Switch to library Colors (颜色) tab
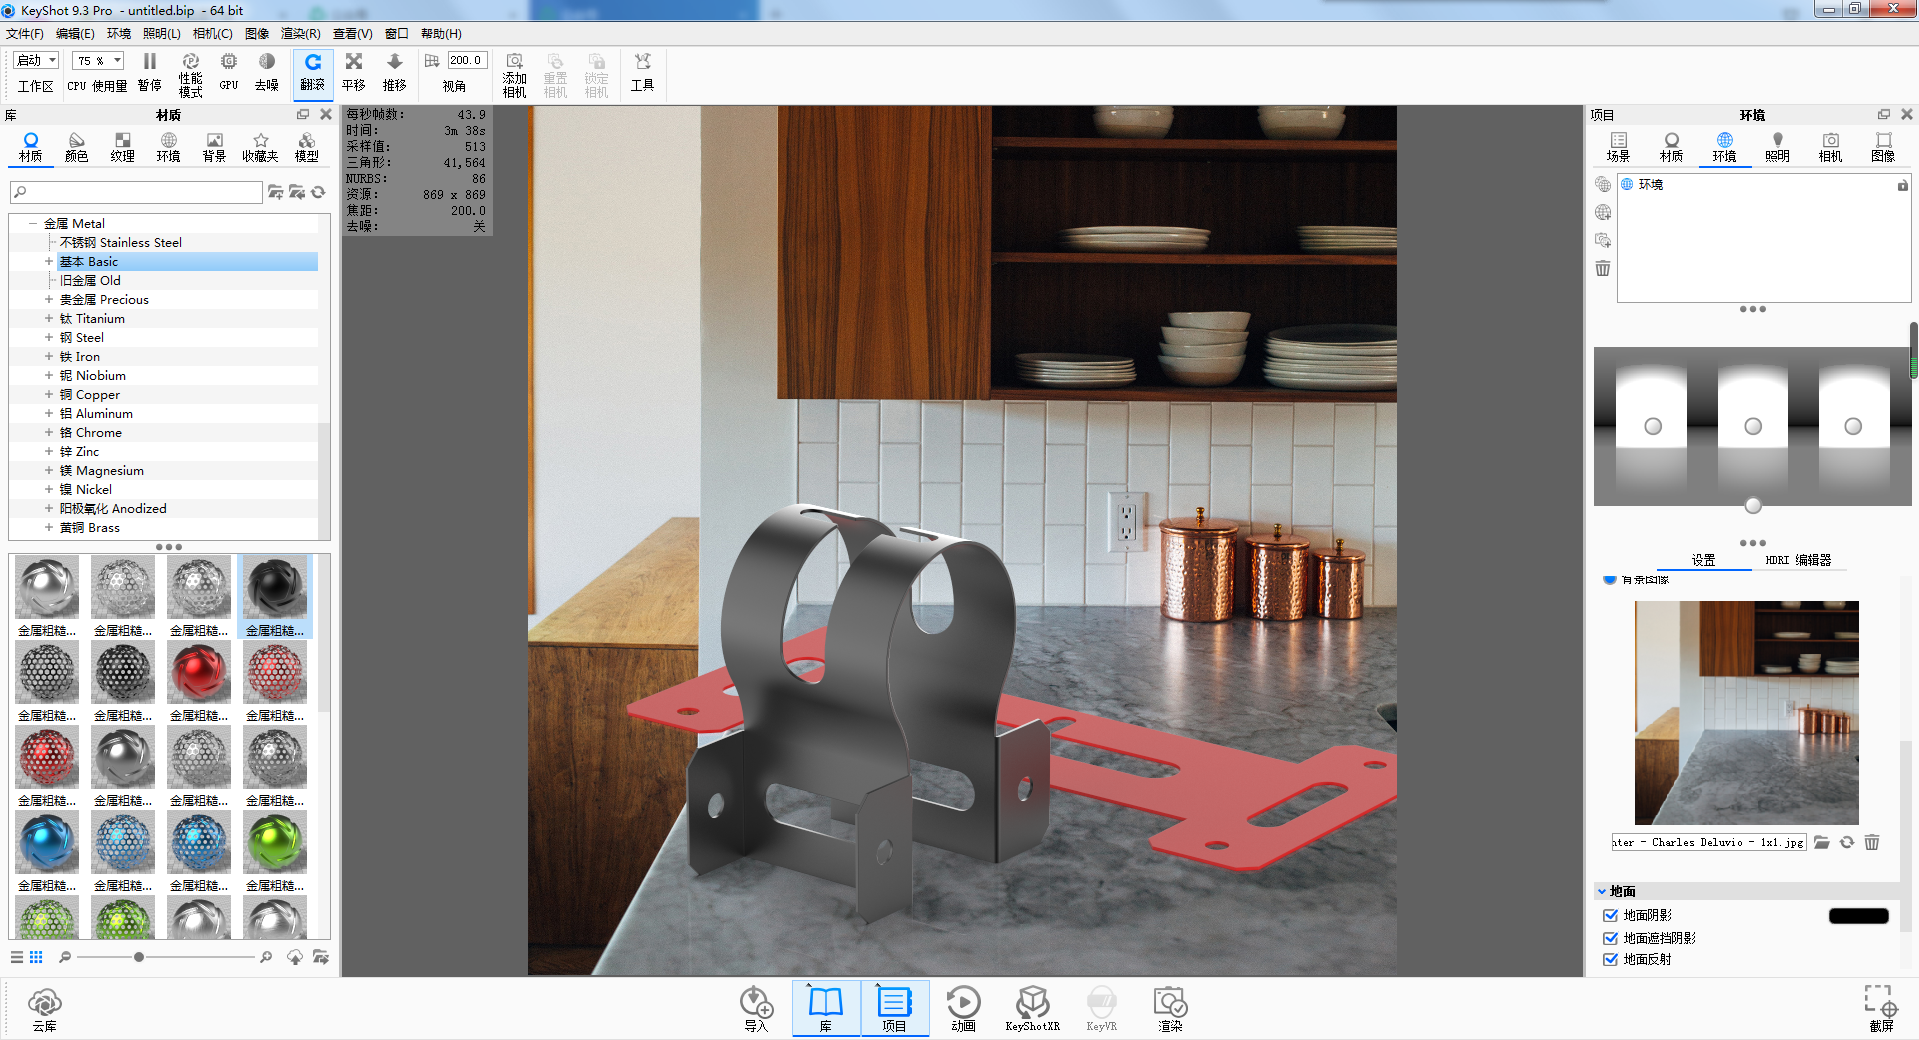Image resolution: width=1919 pixels, height=1040 pixels. click(77, 147)
